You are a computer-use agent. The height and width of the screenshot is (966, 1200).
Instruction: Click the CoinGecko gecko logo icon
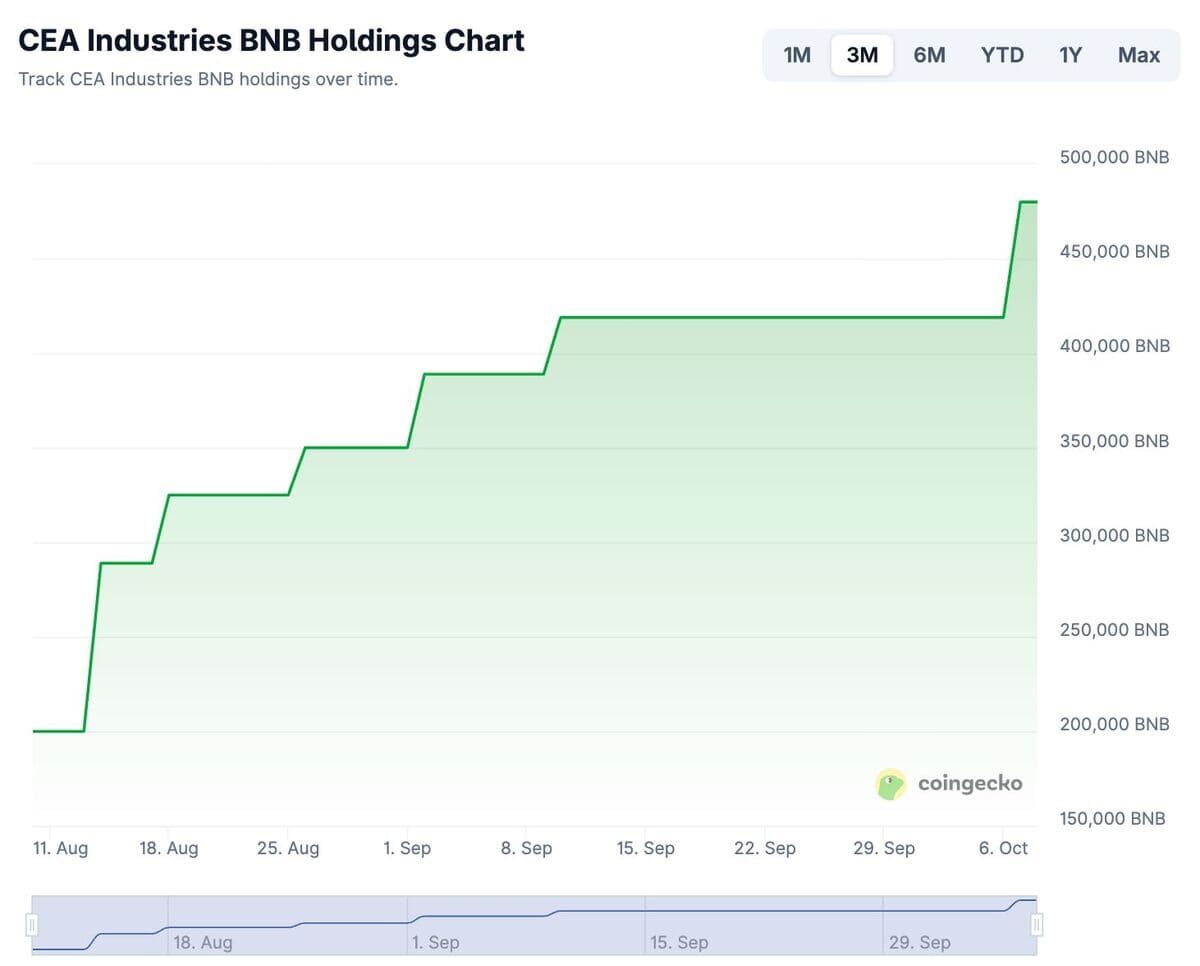pyautogui.click(x=890, y=784)
